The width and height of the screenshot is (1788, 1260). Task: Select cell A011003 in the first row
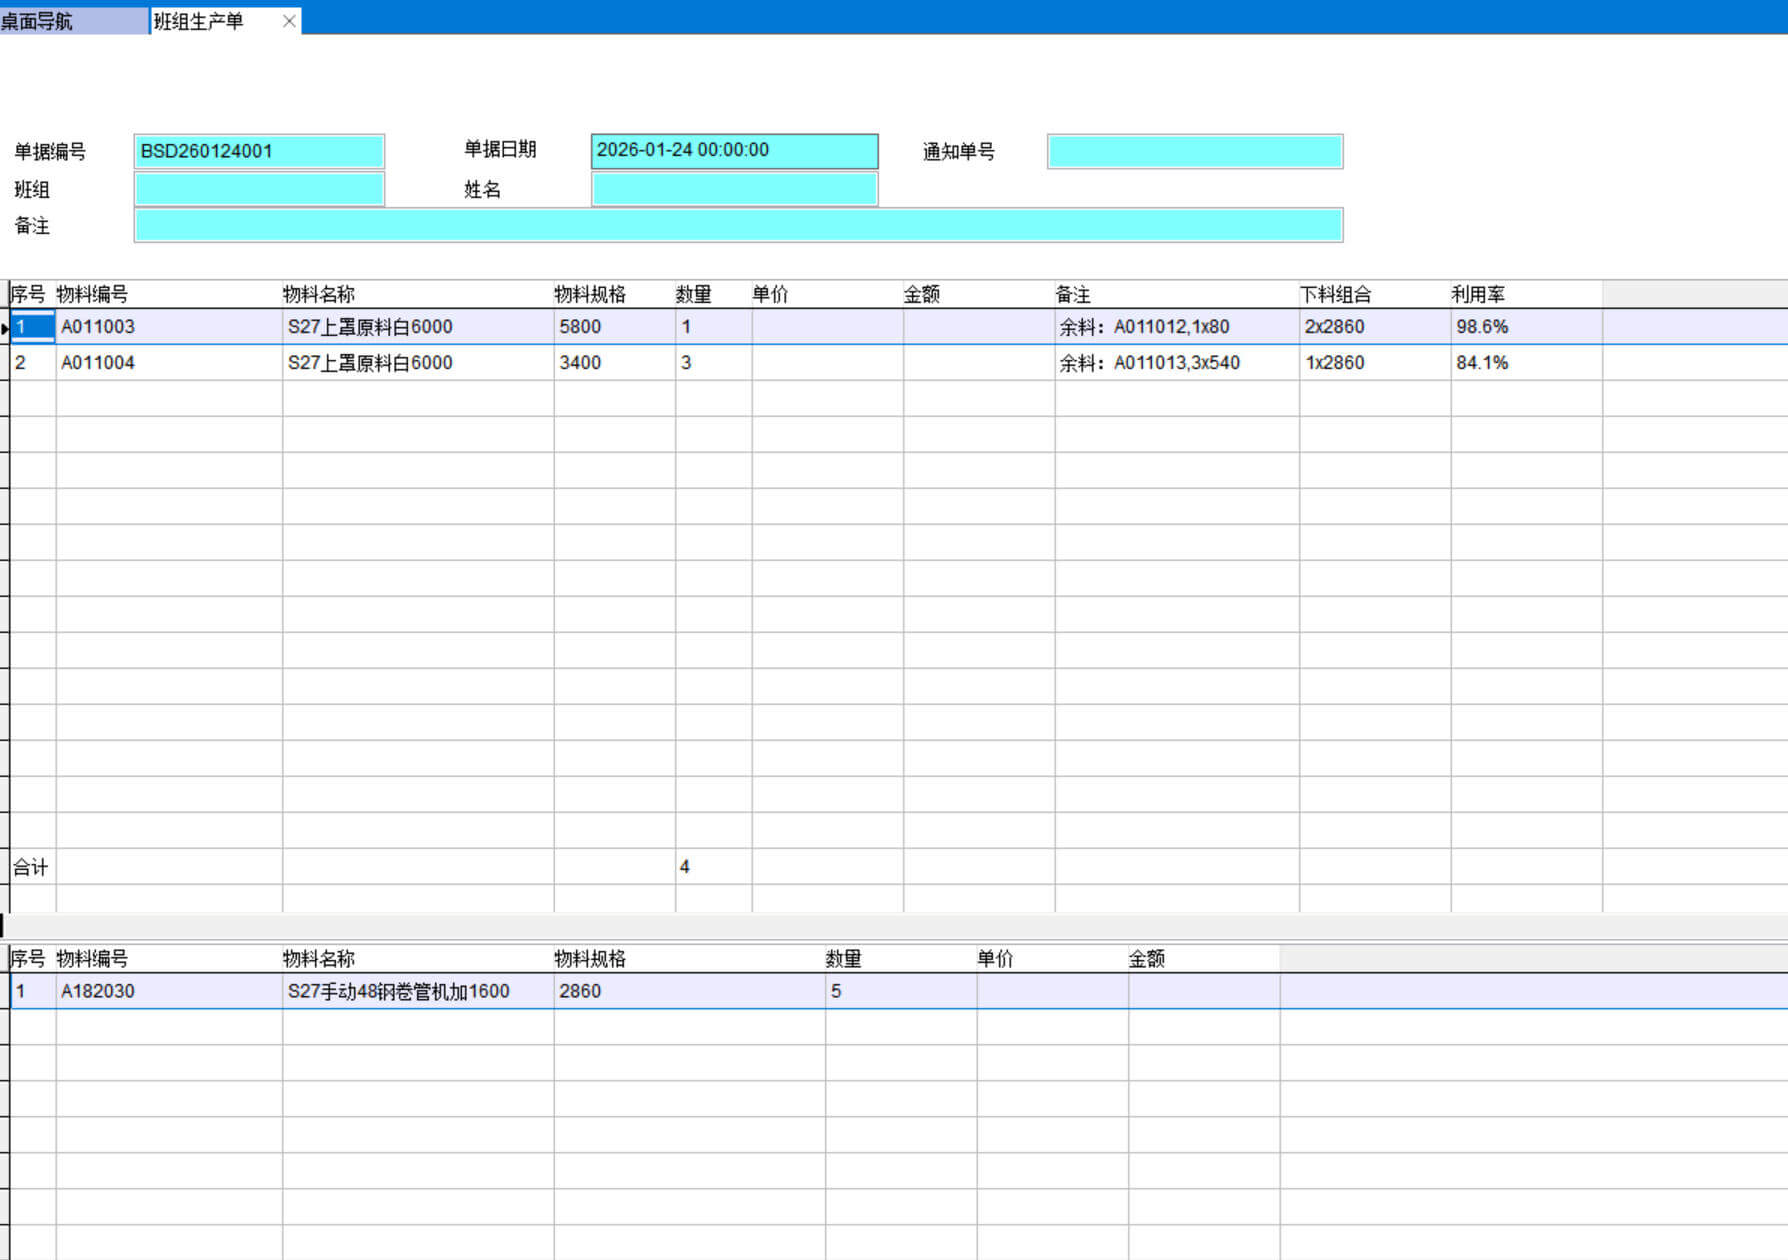pyautogui.click(x=168, y=327)
